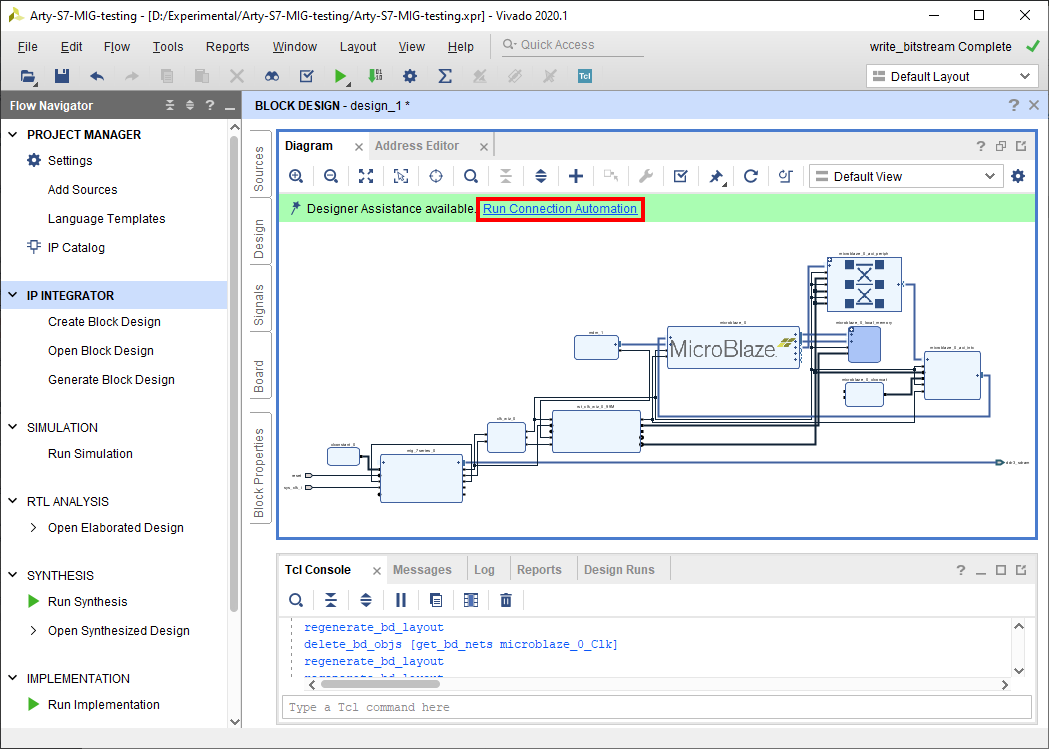
Task: Open the Default Layout dropdown
Action: click(952, 76)
